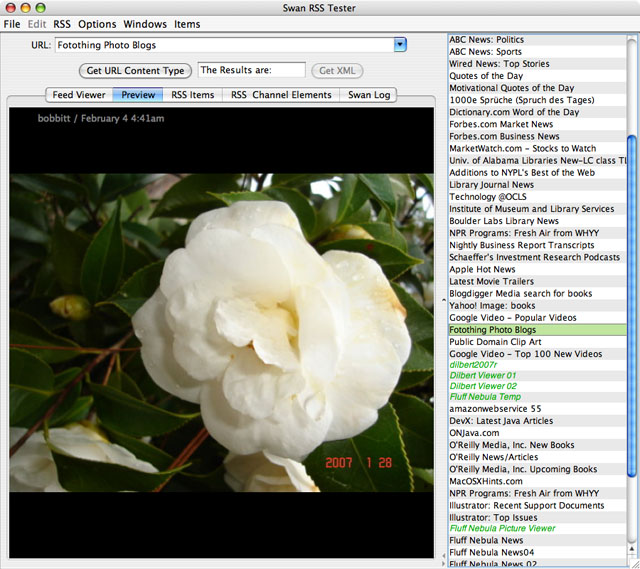Select Wired News: Top Stories feed
Viewport: 640px width, 569px height.
499,64
